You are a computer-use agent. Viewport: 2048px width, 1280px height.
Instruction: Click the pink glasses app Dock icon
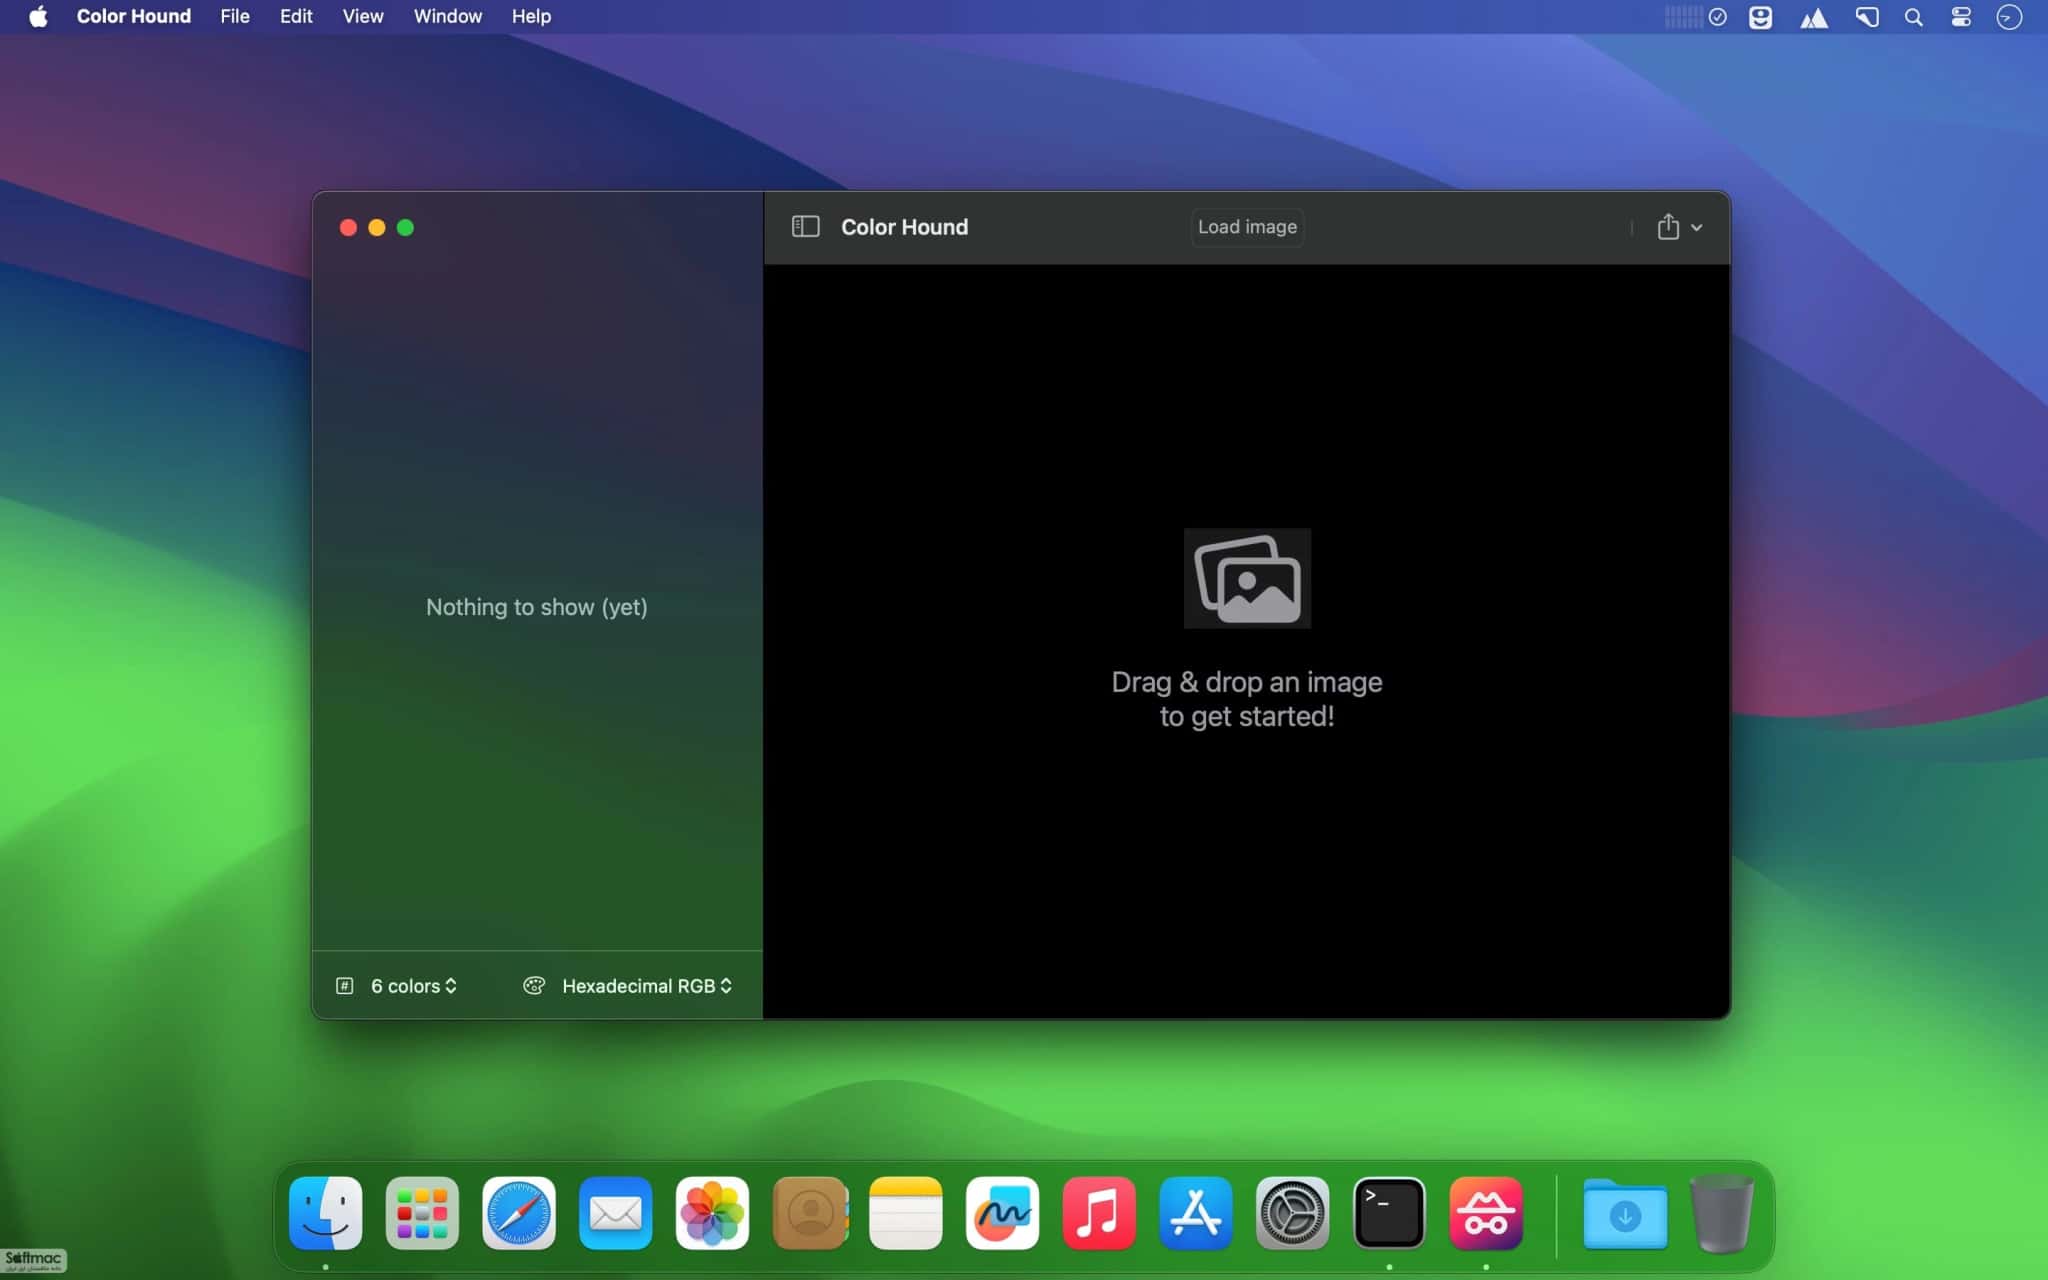1486,1213
